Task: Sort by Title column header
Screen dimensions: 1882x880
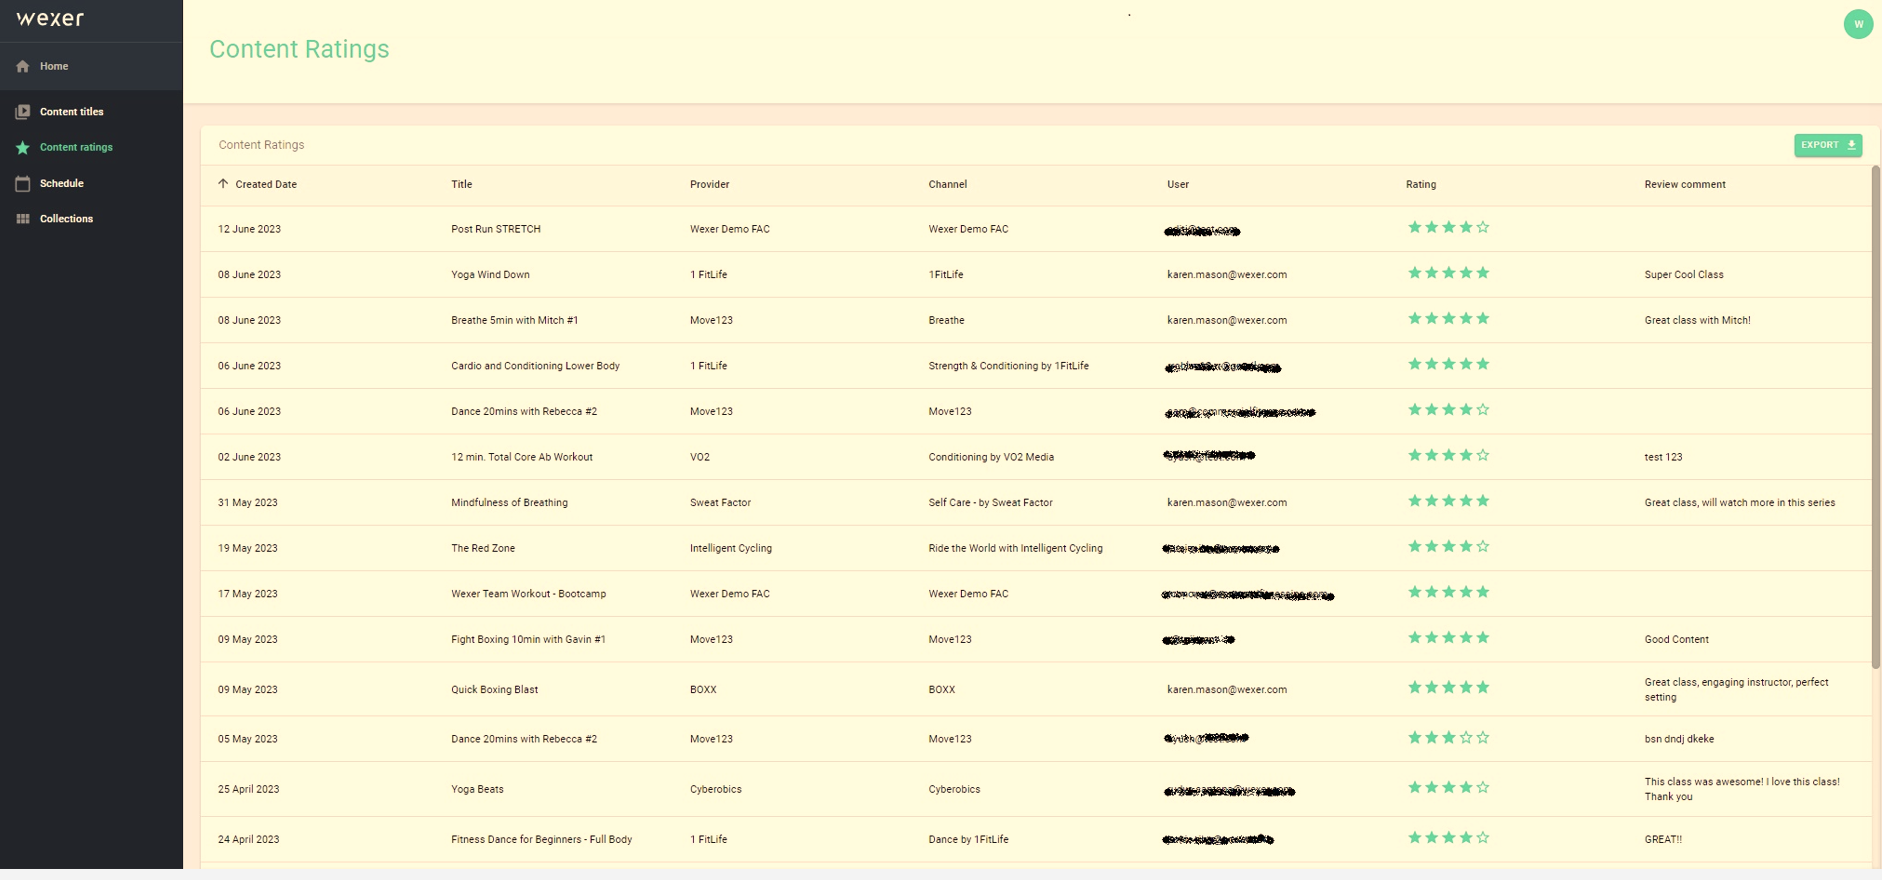Action: pyautogui.click(x=461, y=185)
